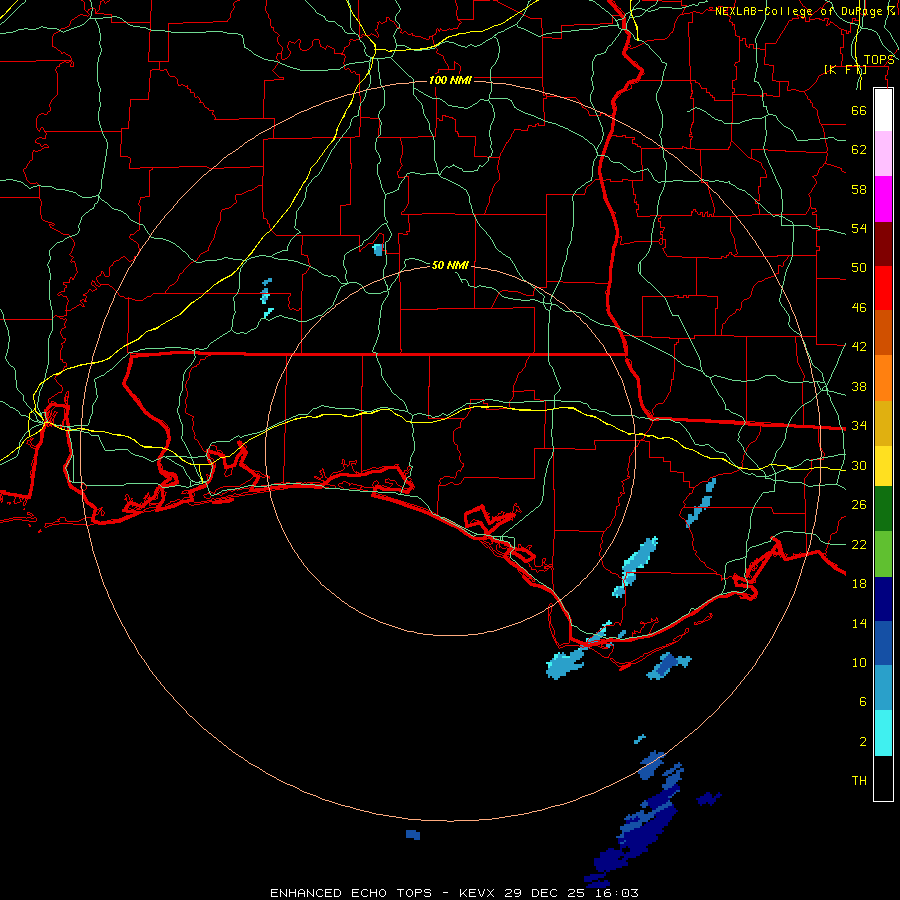Click the legend value '14'
The width and height of the screenshot is (900, 900).
[x=859, y=623]
